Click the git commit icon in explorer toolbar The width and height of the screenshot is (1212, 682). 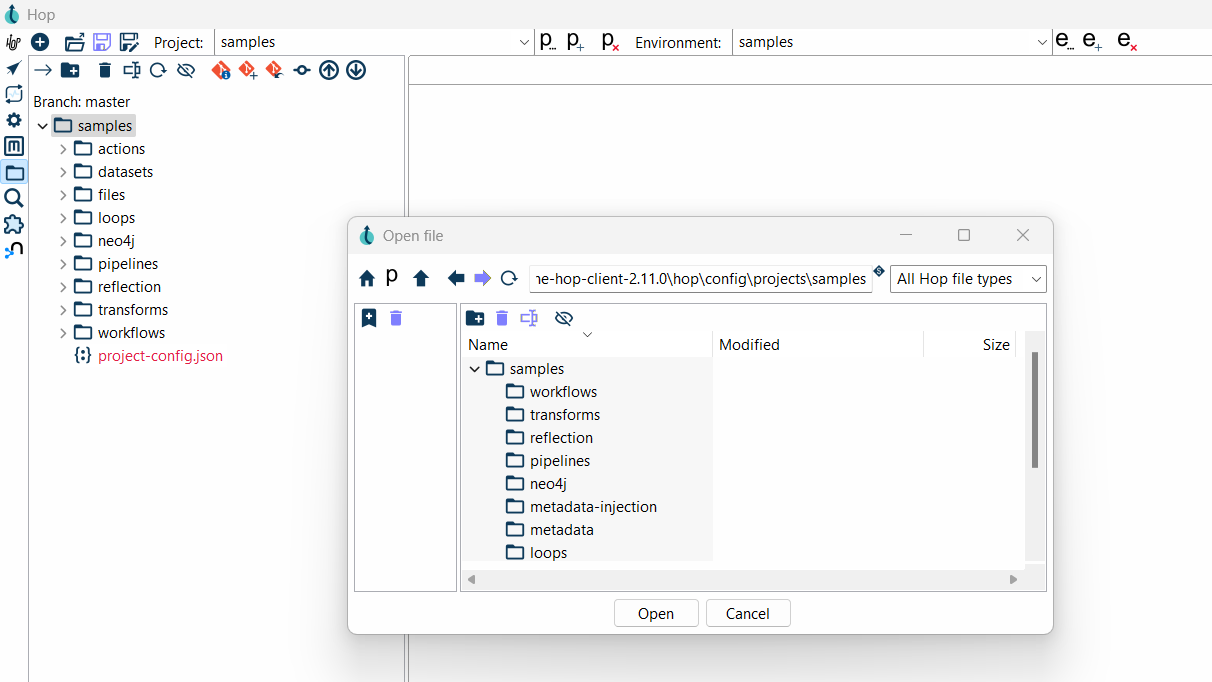point(301,70)
